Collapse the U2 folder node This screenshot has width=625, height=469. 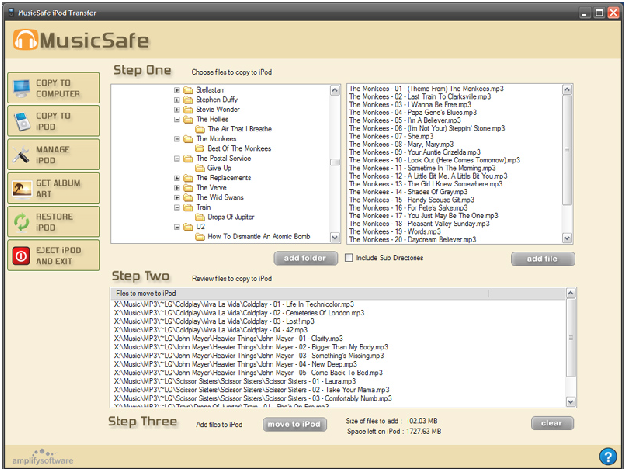(177, 227)
